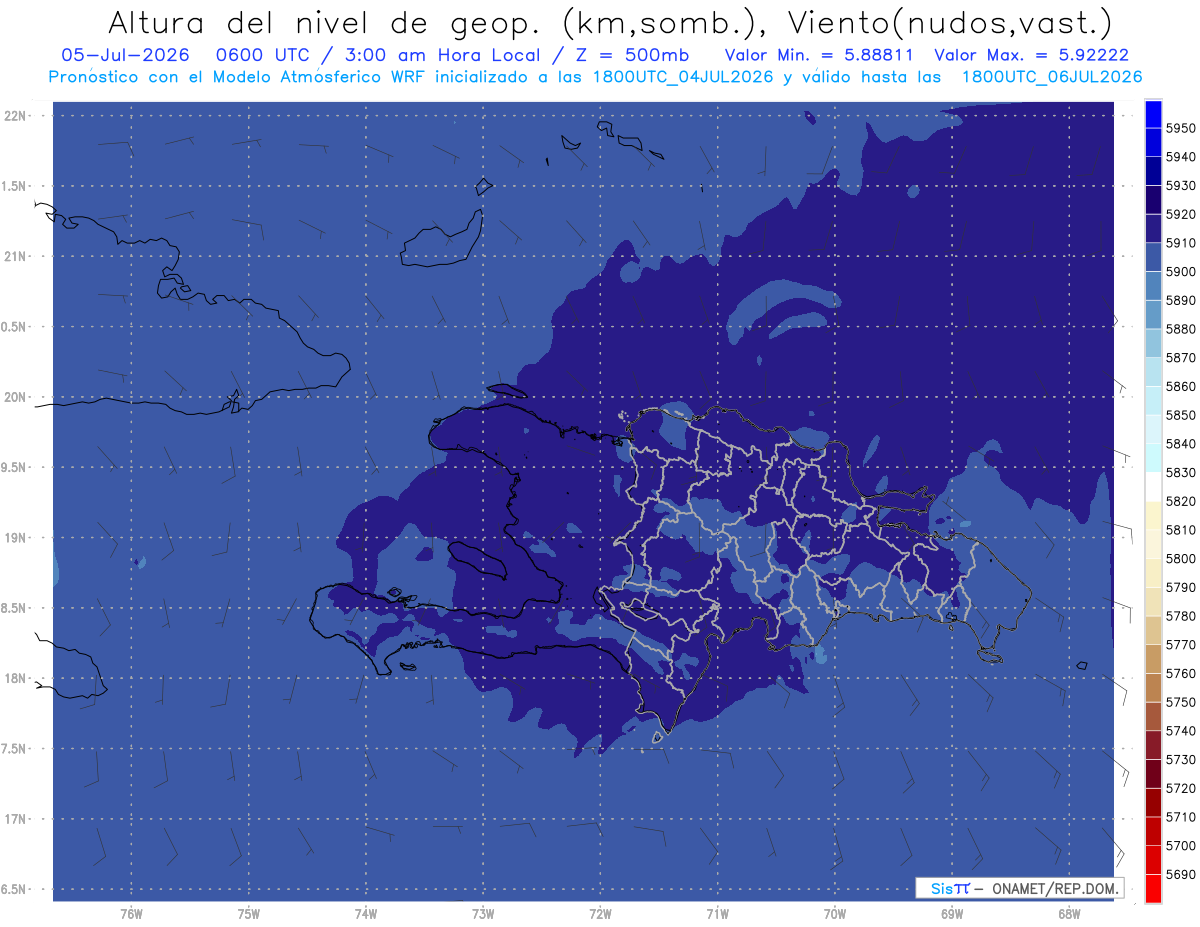Click the '5920' colorbar label
This screenshot has height=927, width=1200.
(1180, 214)
